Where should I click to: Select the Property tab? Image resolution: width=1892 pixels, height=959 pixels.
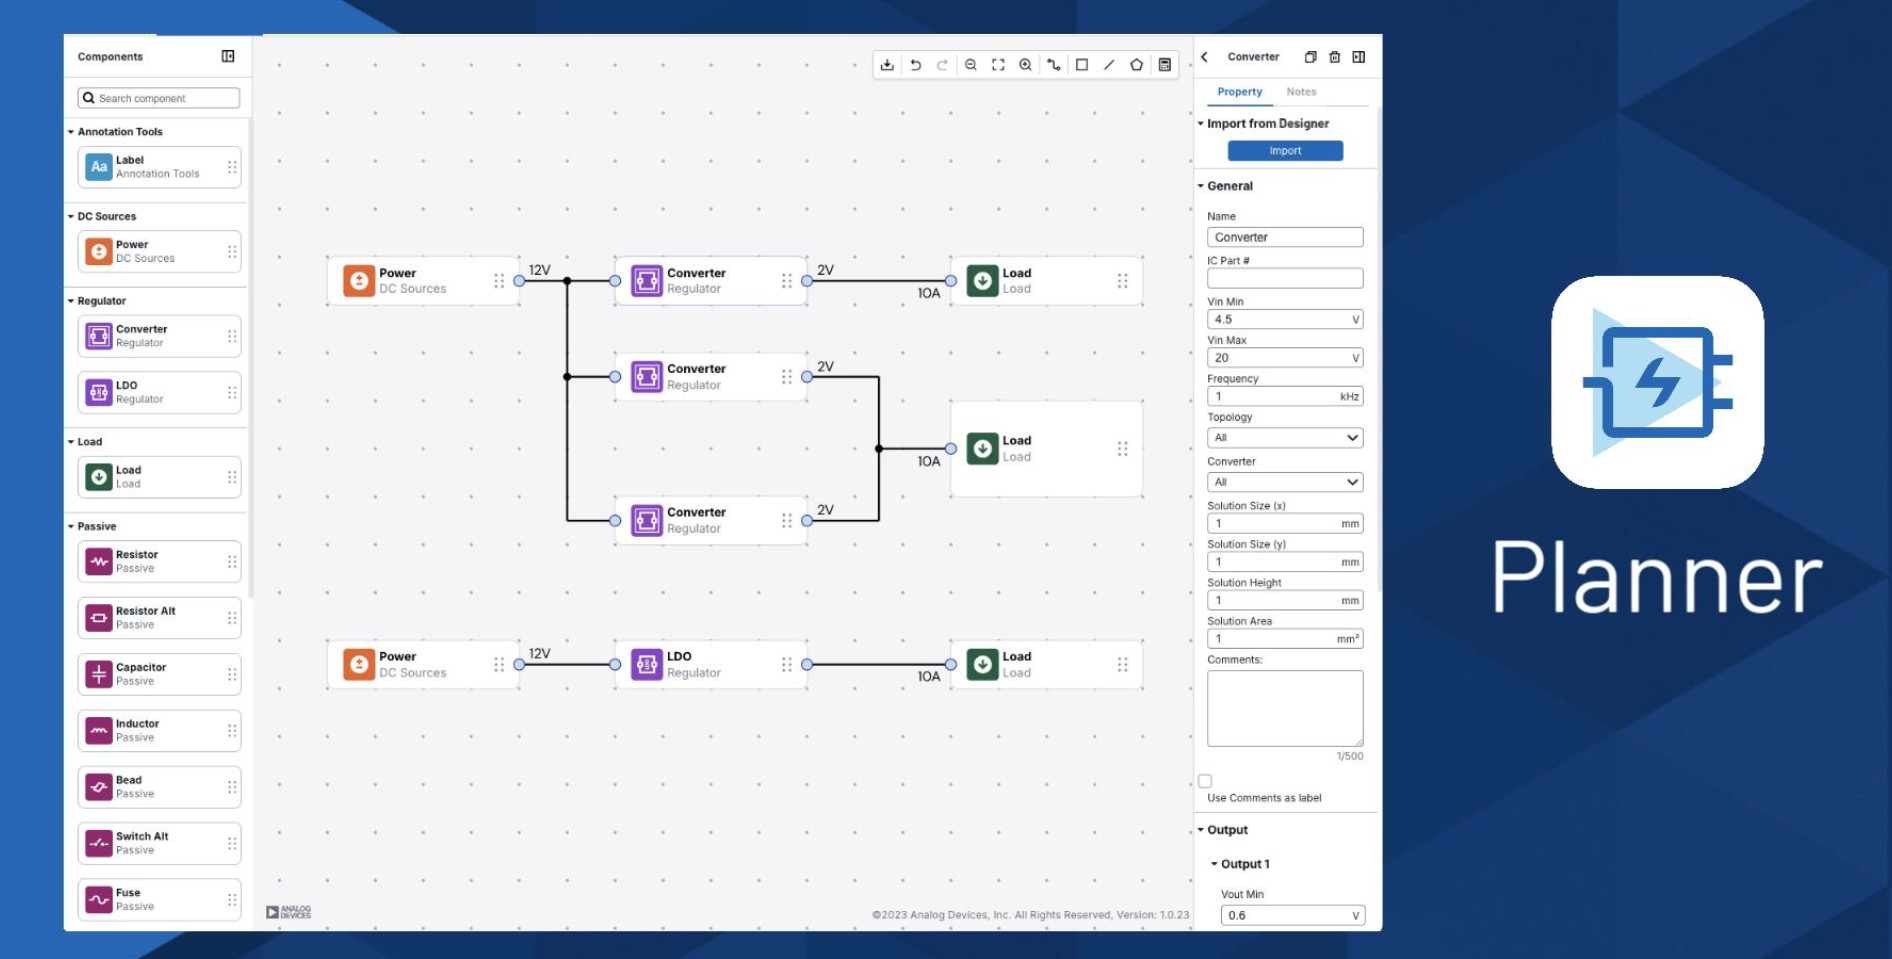[1239, 92]
